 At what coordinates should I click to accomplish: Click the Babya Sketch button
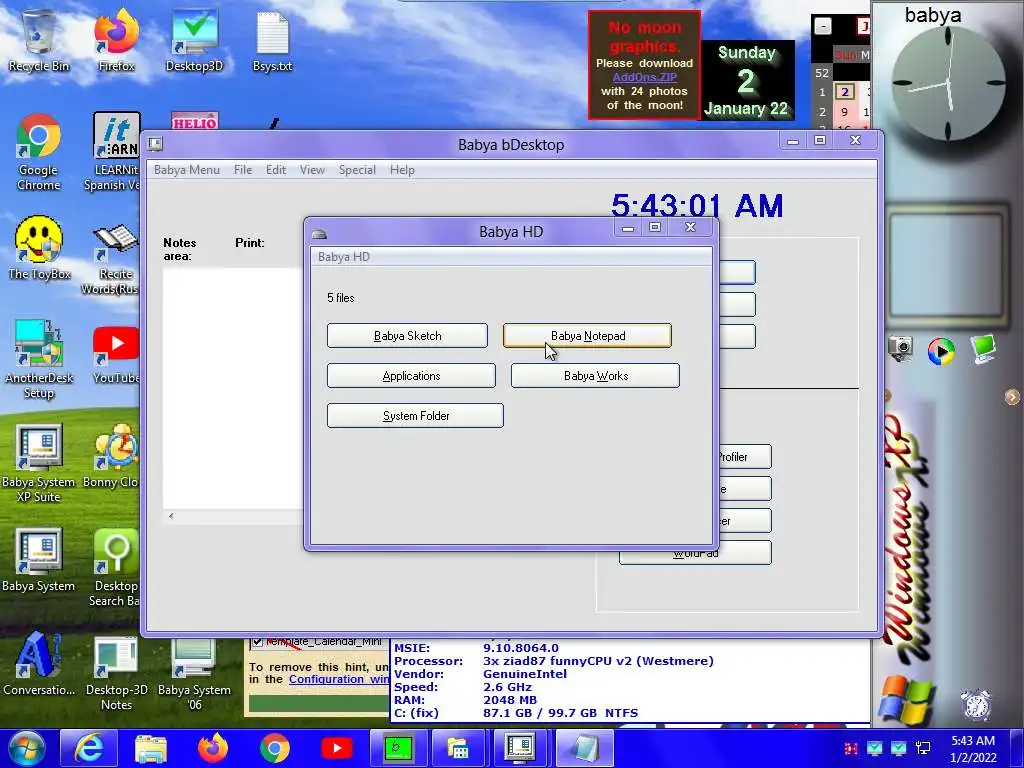pyautogui.click(x=408, y=336)
